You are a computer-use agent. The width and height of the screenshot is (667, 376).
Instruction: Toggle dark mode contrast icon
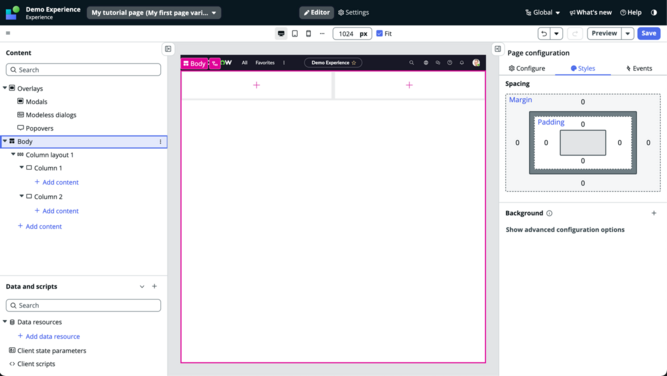[654, 12]
